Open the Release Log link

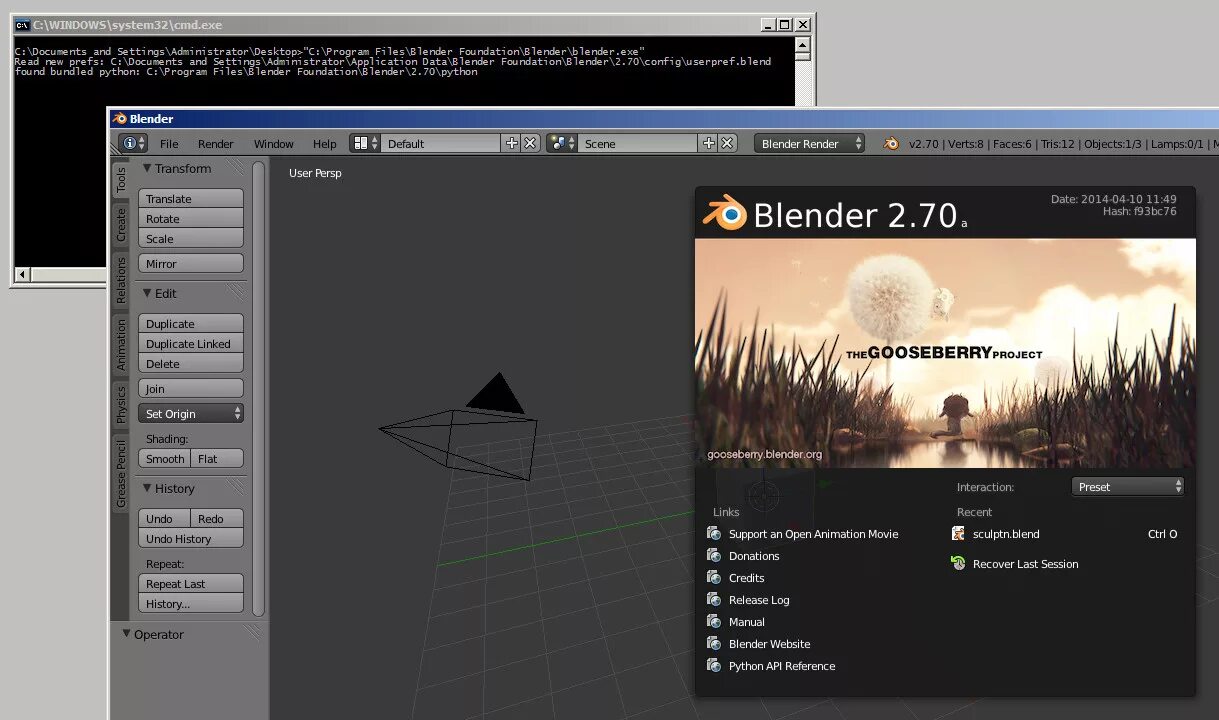[x=759, y=600]
